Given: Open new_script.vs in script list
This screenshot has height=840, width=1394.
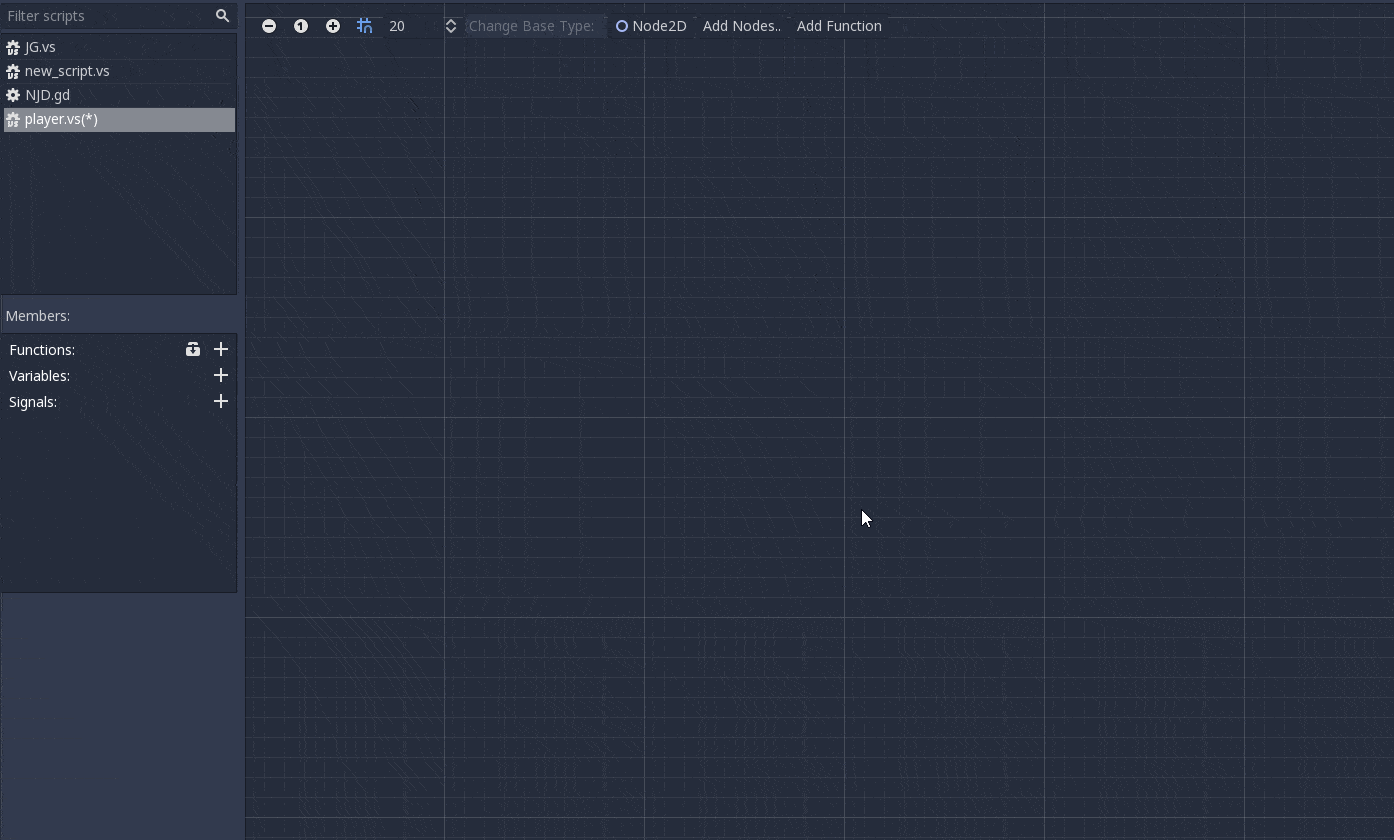Looking at the screenshot, I should [119, 71].
